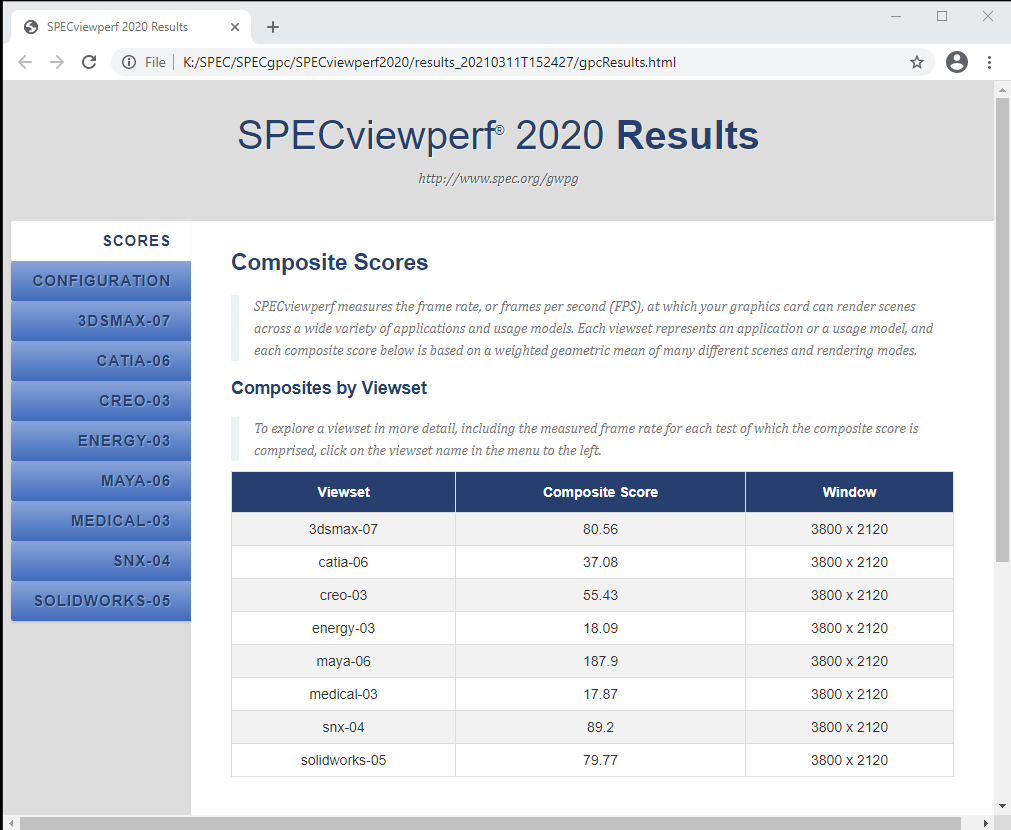Open the CREO-03 viewset page
The width and height of the screenshot is (1011, 830).
(101, 401)
